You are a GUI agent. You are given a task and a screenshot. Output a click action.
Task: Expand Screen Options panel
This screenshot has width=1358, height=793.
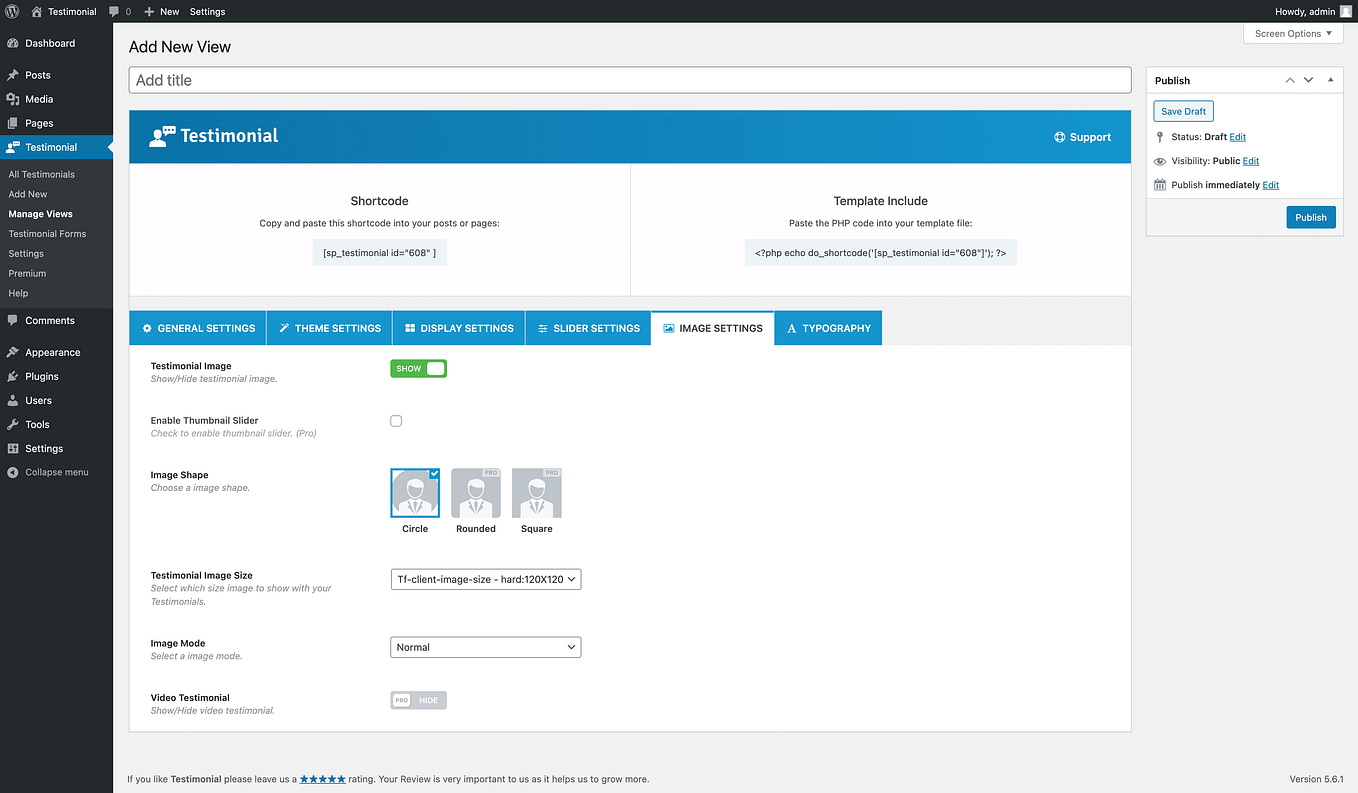1293,33
